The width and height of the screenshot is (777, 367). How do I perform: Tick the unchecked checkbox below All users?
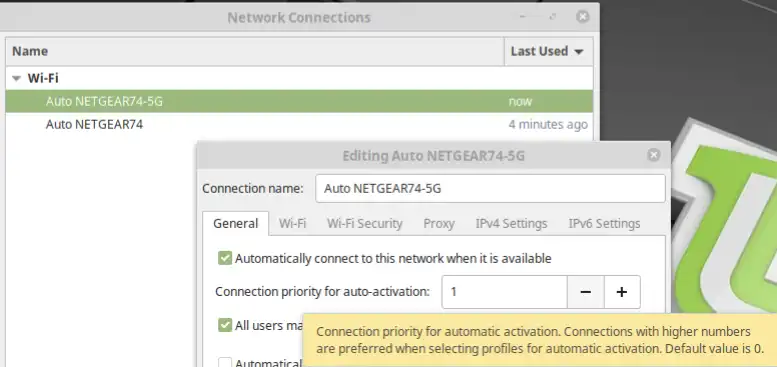pyautogui.click(x=225, y=363)
